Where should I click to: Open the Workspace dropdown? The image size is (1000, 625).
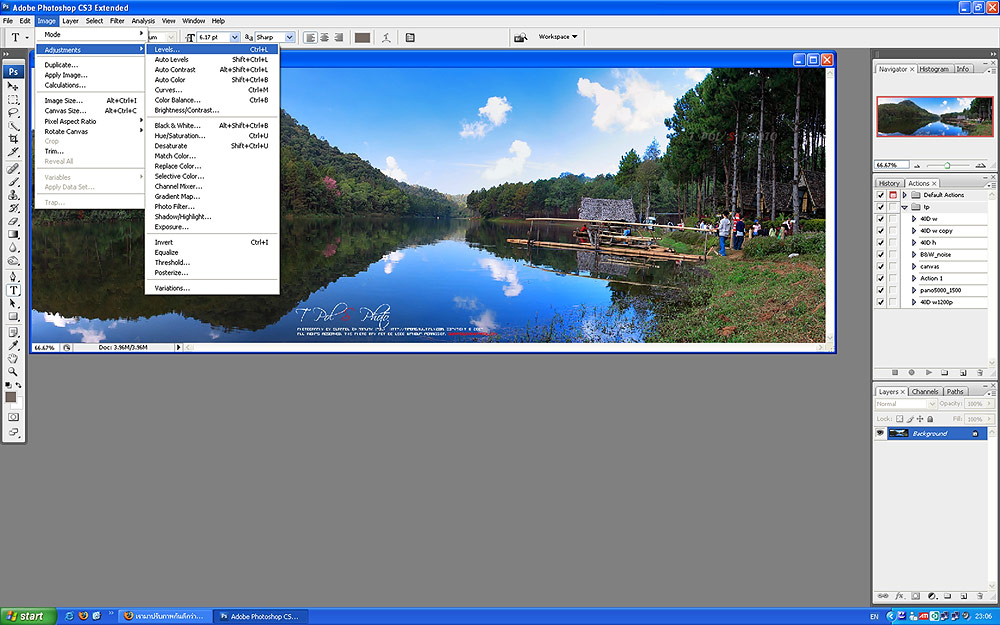pyautogui.click(x=559, y=37)
